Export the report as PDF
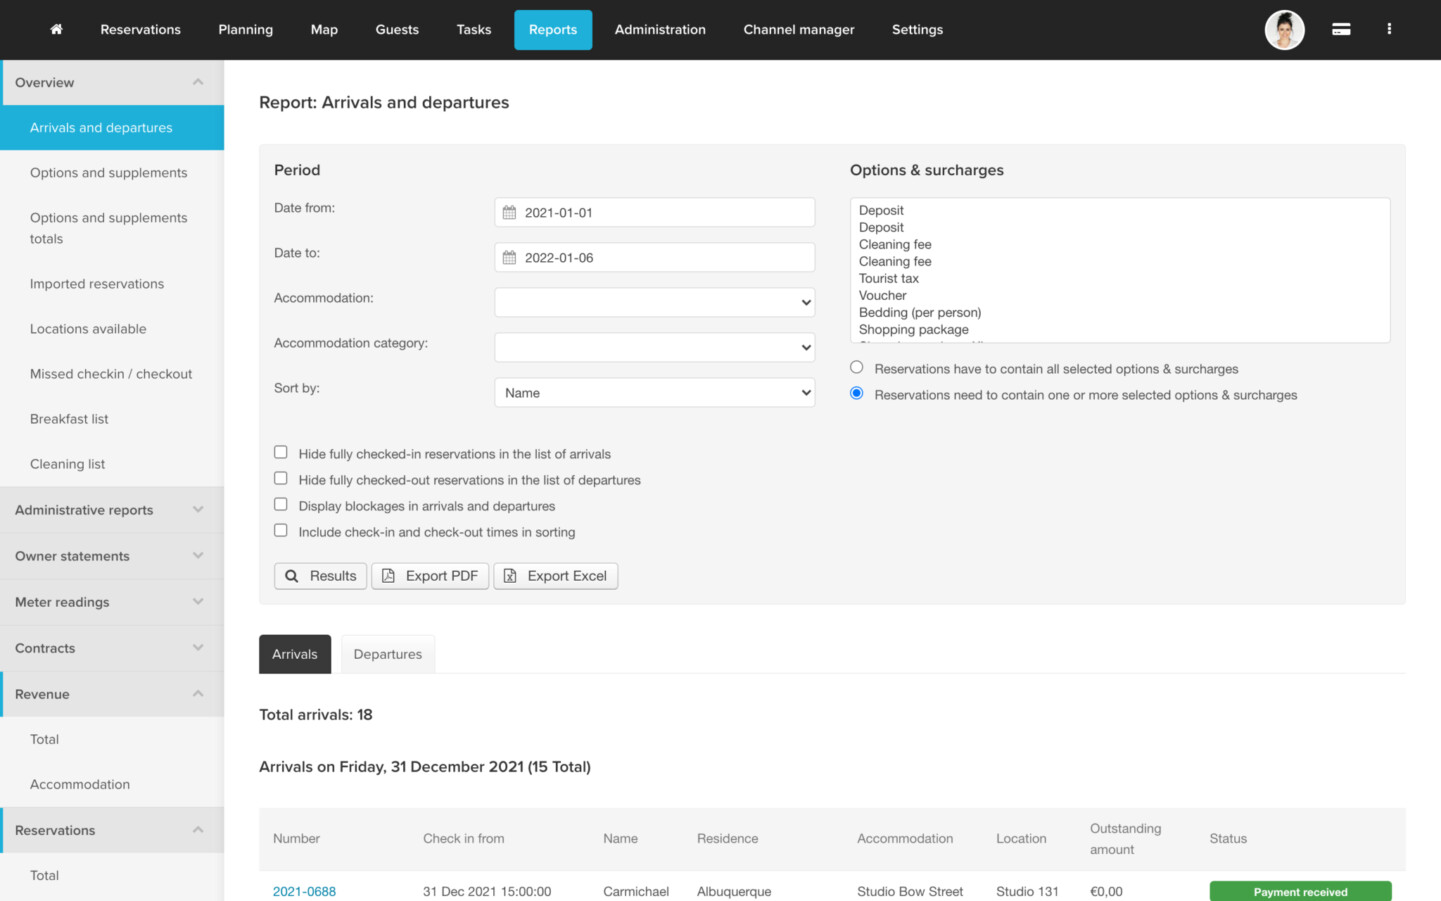1441x901 pixels. click(430, 576)
